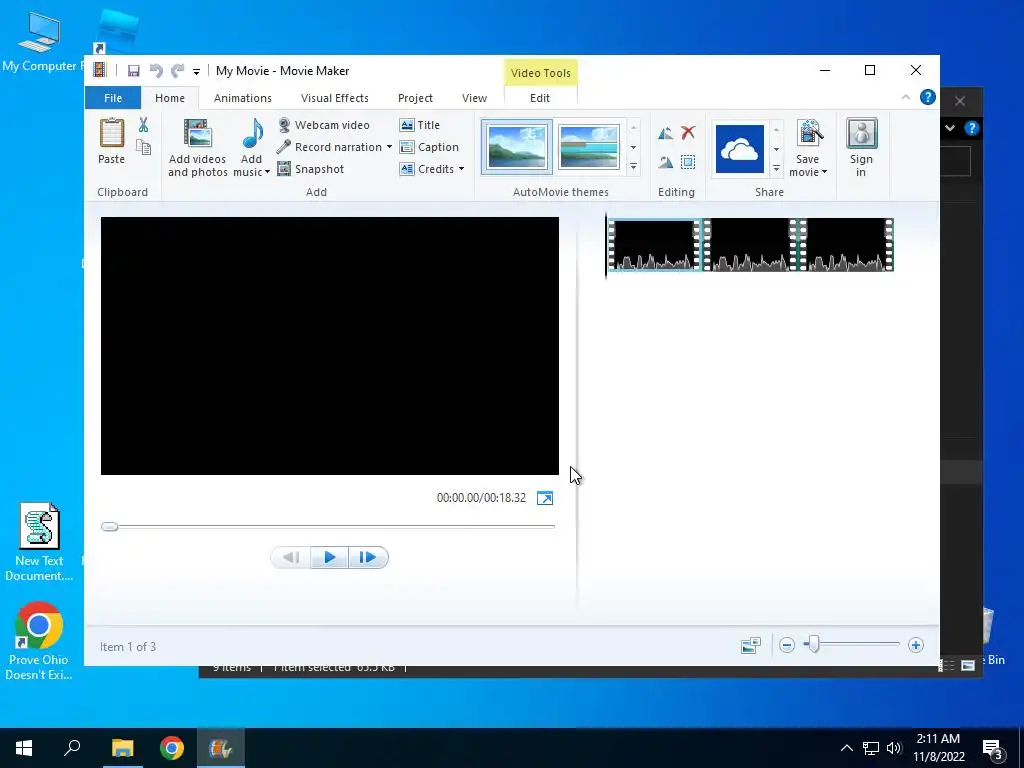Change thumbnail size icon in status bar
The image size is (1024, 768).
tap(751, 646)
